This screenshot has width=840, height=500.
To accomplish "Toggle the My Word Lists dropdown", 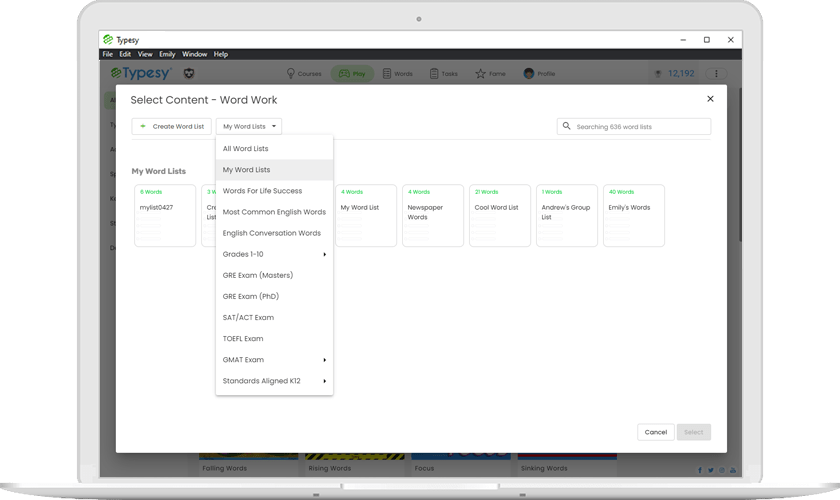I will (249, 126).
